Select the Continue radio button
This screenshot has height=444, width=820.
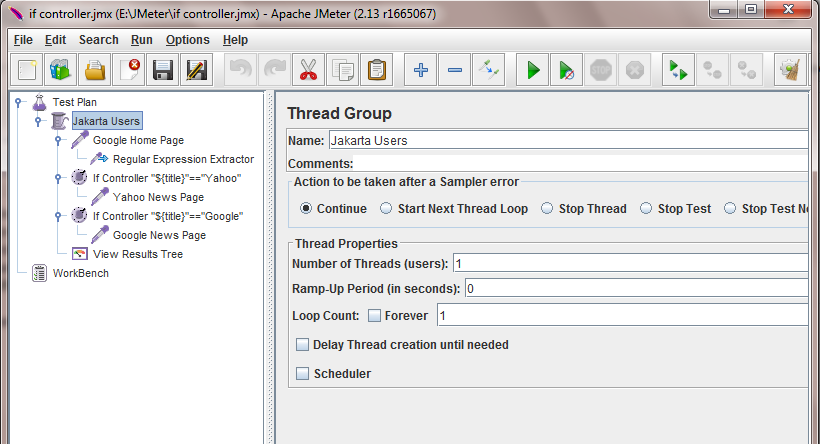point(306,209)
